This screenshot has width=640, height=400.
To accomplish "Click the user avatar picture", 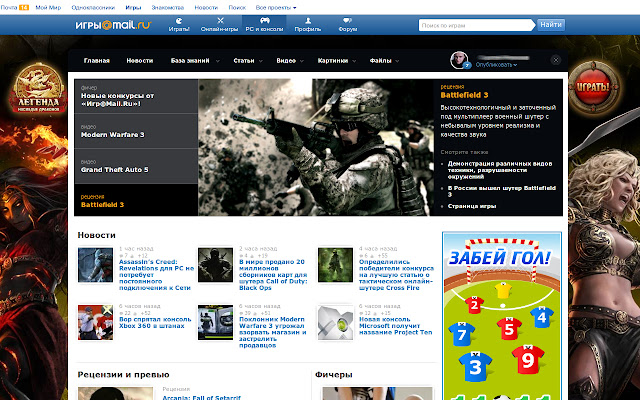I will click(x=459, y=60).
